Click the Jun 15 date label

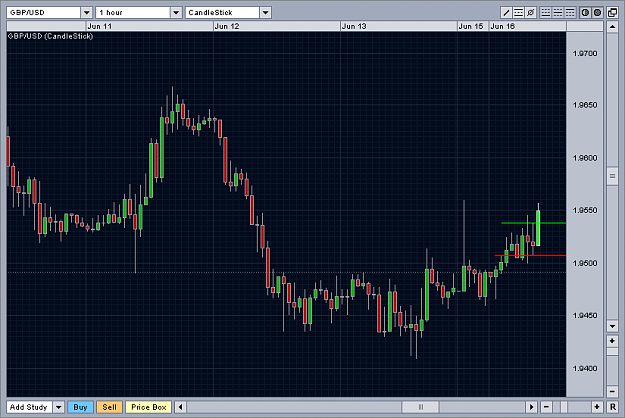point(471,26)
